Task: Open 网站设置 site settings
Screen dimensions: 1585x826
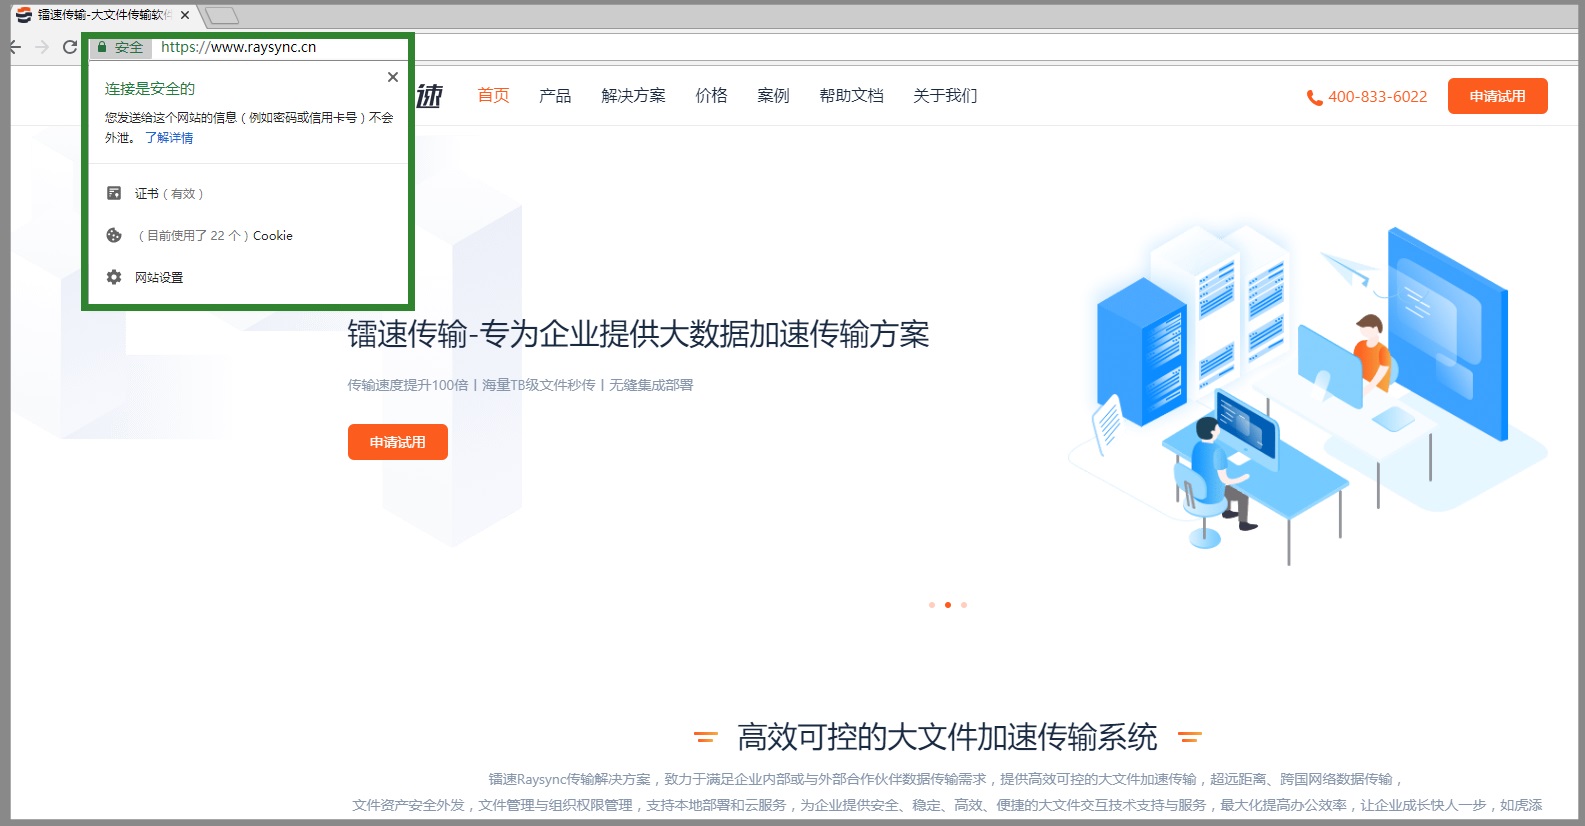Action: click(145, 277)
